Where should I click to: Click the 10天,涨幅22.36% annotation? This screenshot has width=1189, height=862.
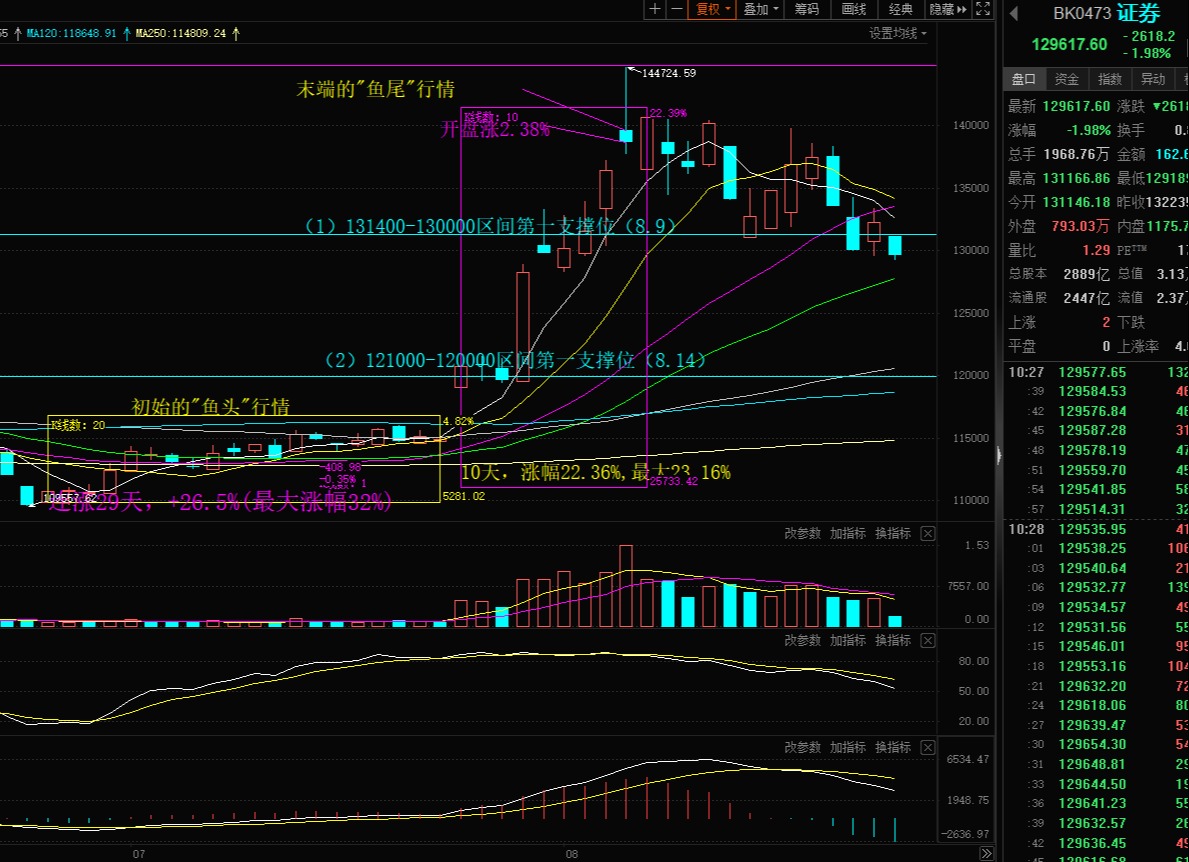click(596, 473)
